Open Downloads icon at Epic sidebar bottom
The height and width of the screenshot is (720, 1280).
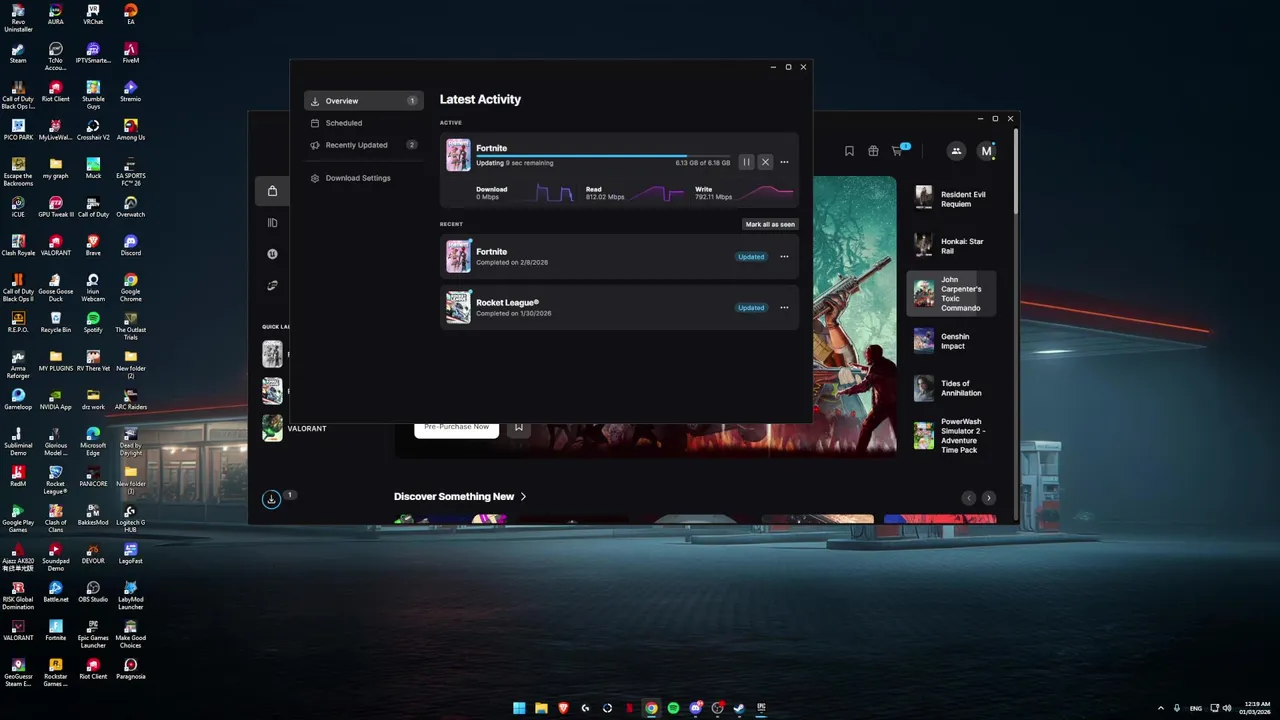point(271,499)
